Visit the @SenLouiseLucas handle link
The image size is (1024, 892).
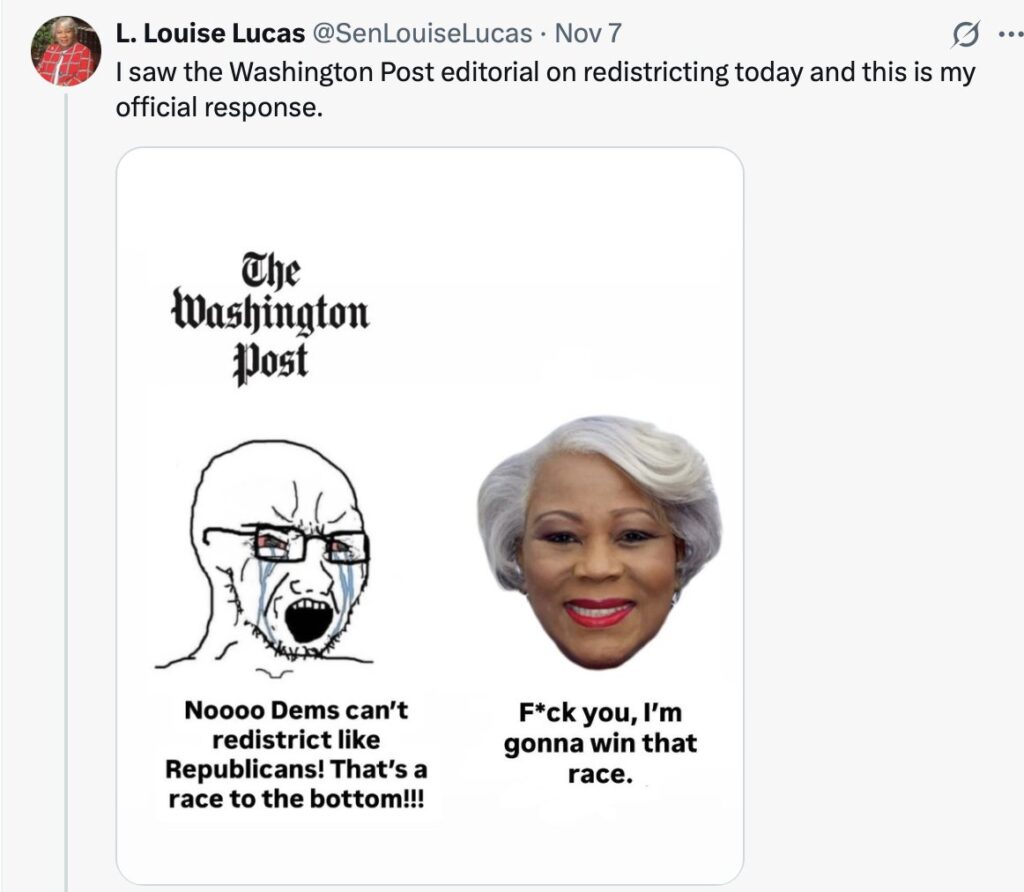423,34
